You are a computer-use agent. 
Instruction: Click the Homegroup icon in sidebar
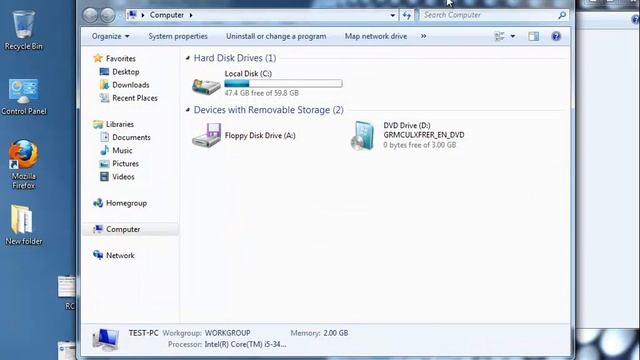[x=98, y=203]
